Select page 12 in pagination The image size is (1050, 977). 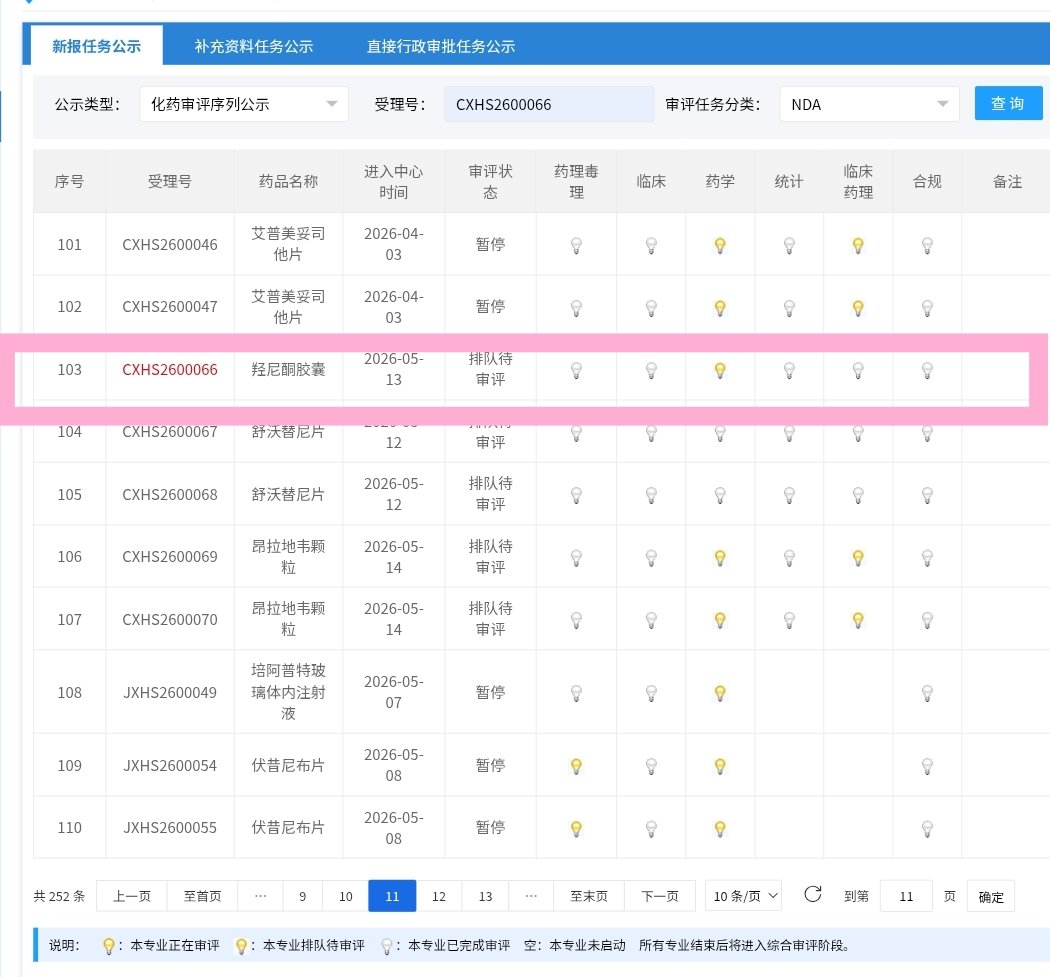click(x=439, y=896)
